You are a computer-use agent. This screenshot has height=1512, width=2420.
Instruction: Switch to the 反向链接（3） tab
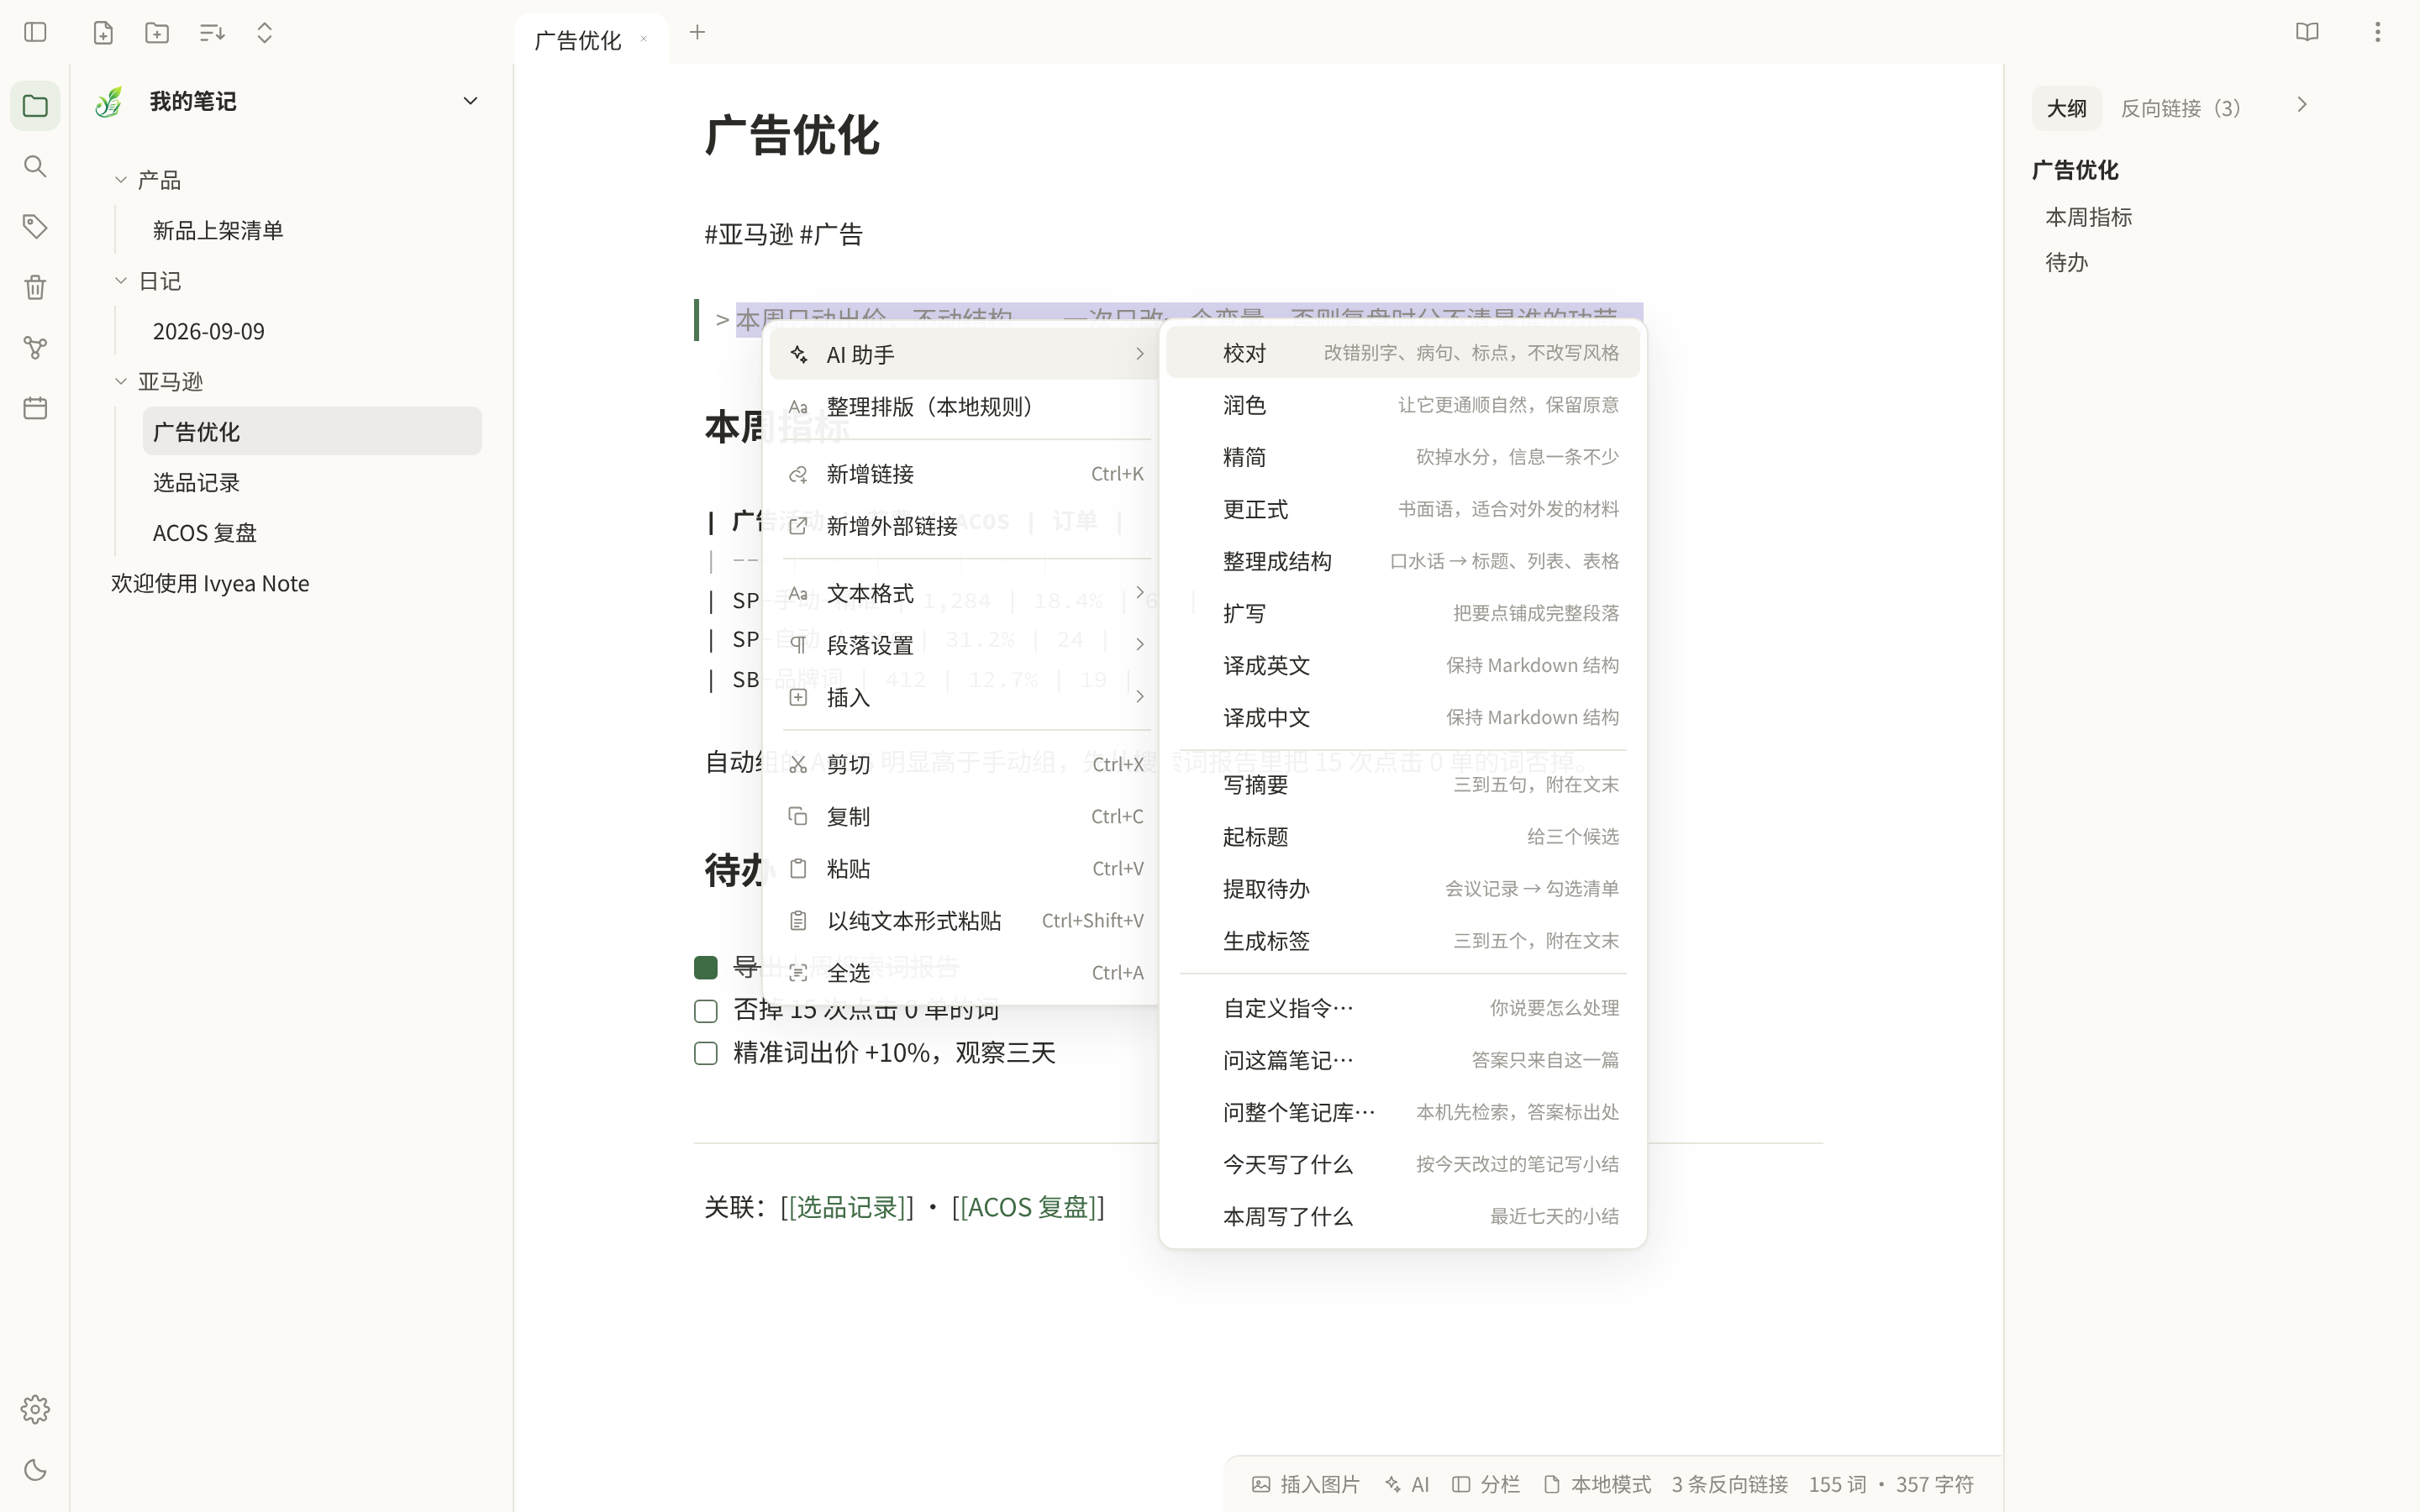click(2181, 108)
